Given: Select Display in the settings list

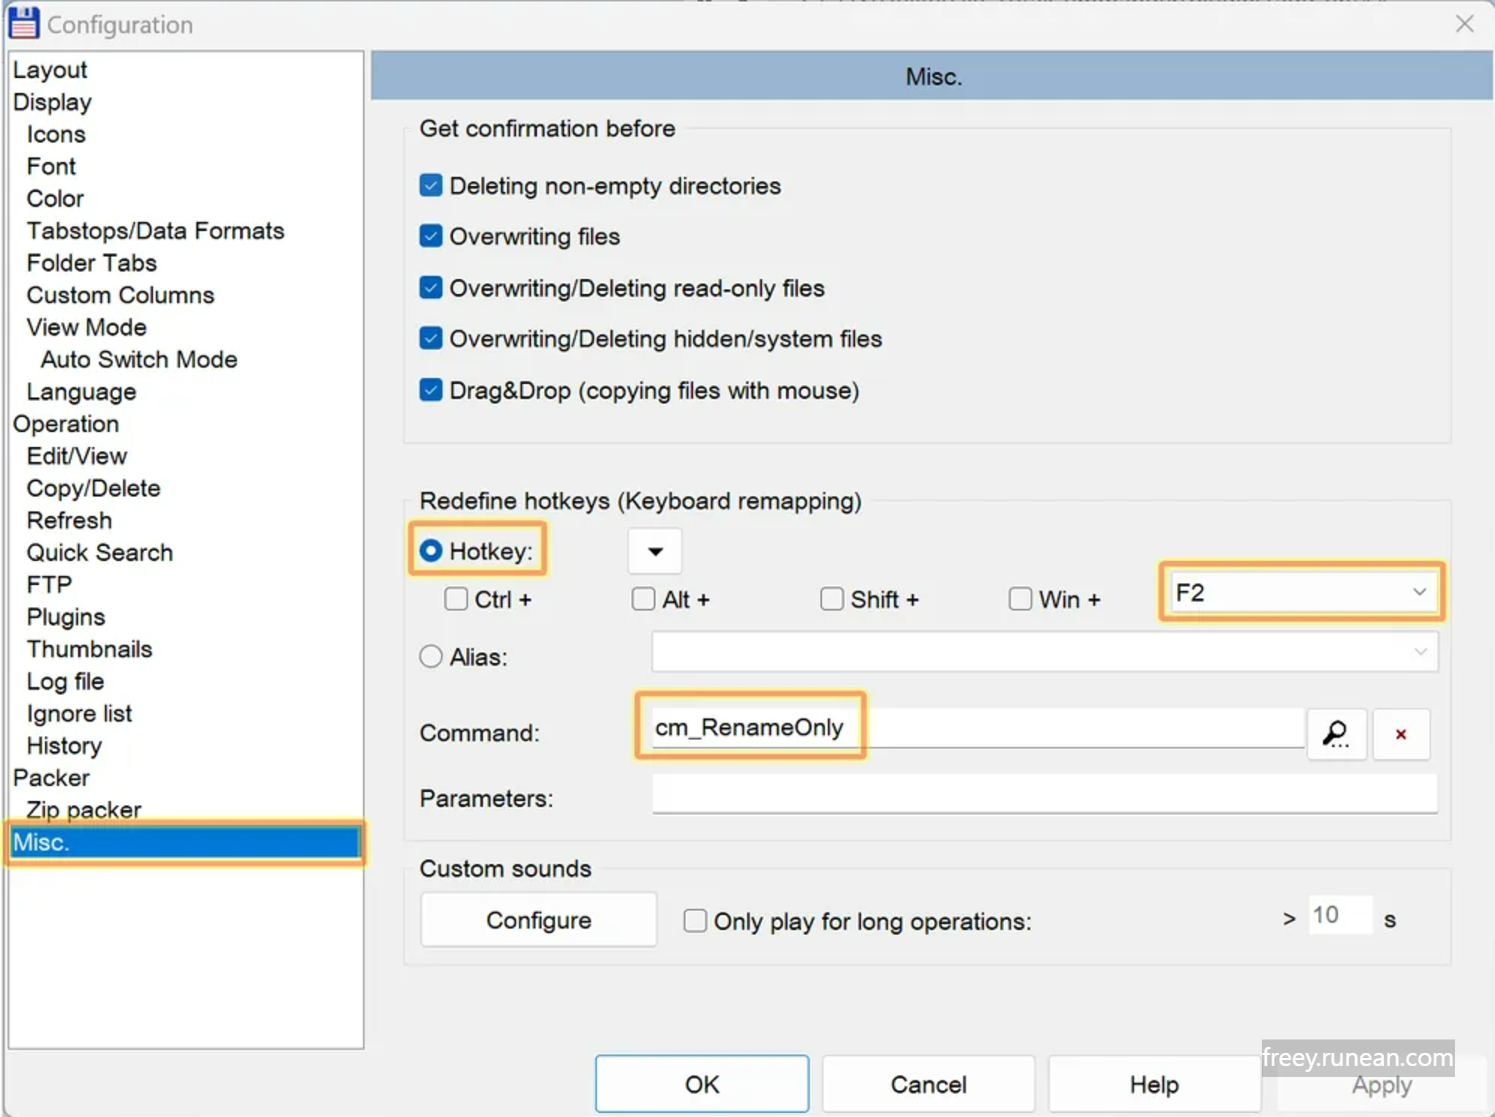Looking at the screenshot, I should tap(52, 102).
